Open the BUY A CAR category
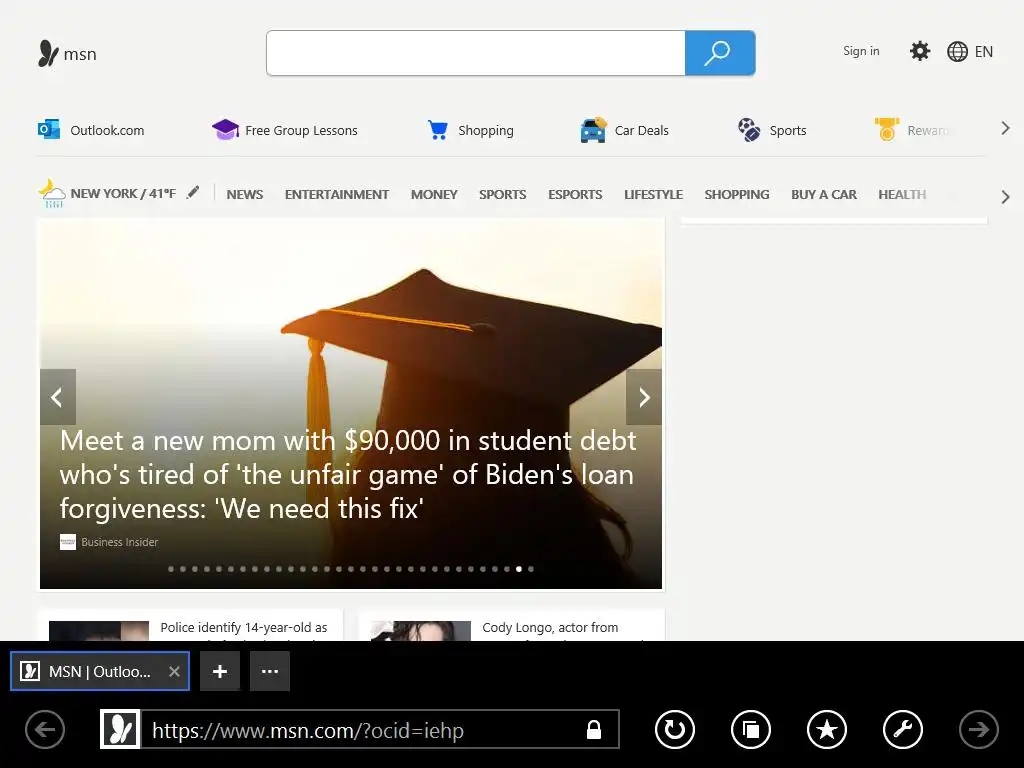 [x=824, y=195]
